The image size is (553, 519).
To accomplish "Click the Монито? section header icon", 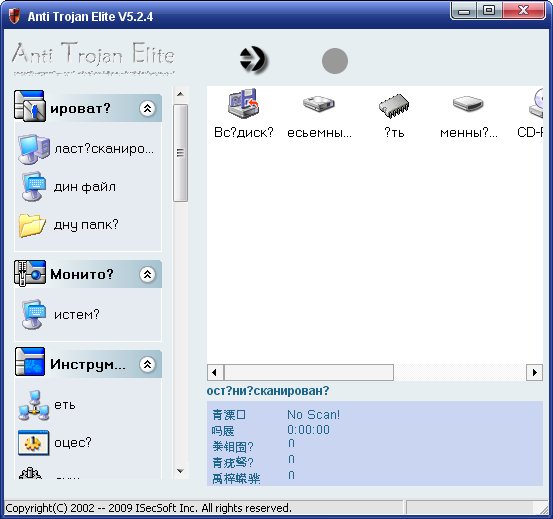I will tap(30, 273).
